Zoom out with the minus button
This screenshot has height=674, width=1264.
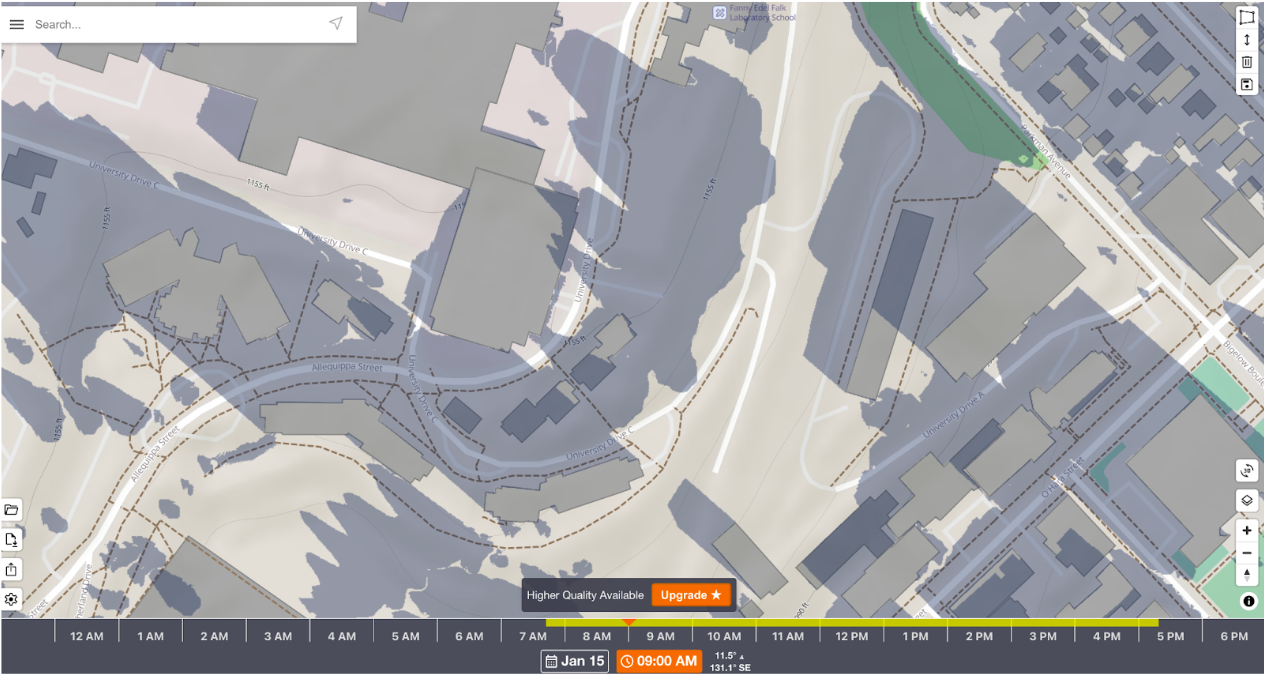point(1246,553)
